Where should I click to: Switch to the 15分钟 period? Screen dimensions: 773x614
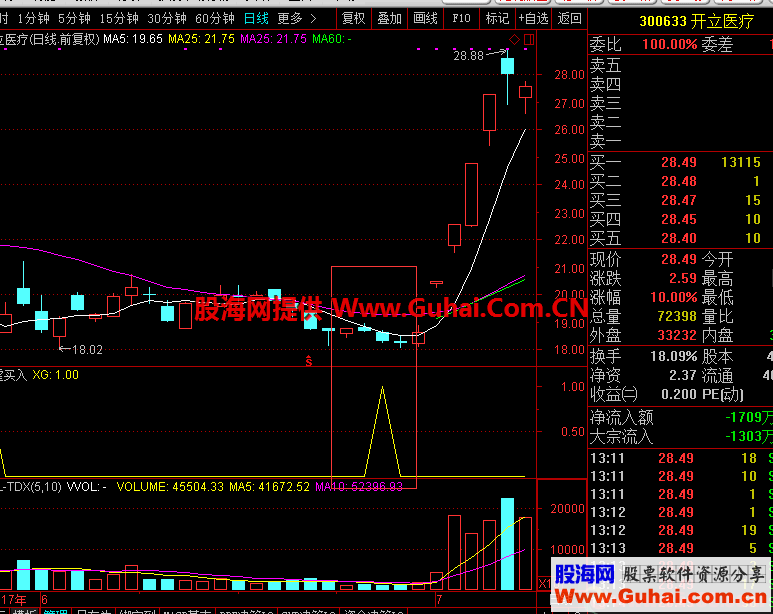119,19
